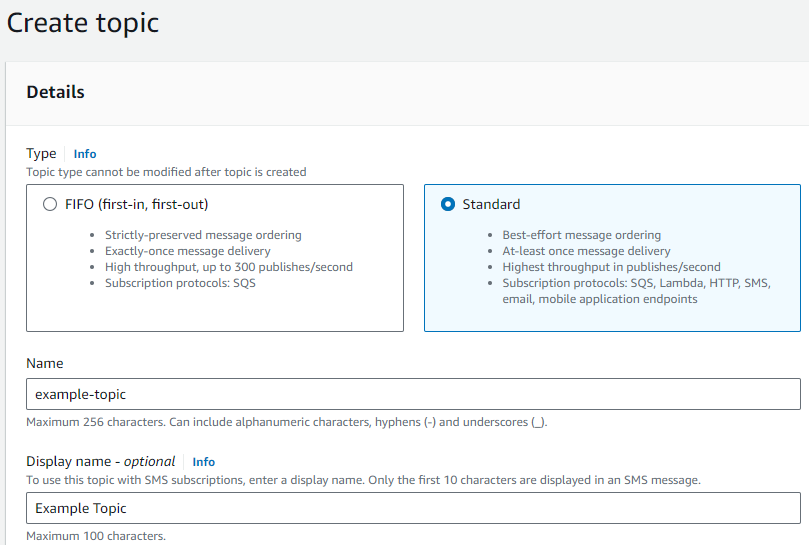Screen dimensions: 809x545
Task: Click the 'Maximum 256 characters' hint text
Action: click(x=286, y=422)
